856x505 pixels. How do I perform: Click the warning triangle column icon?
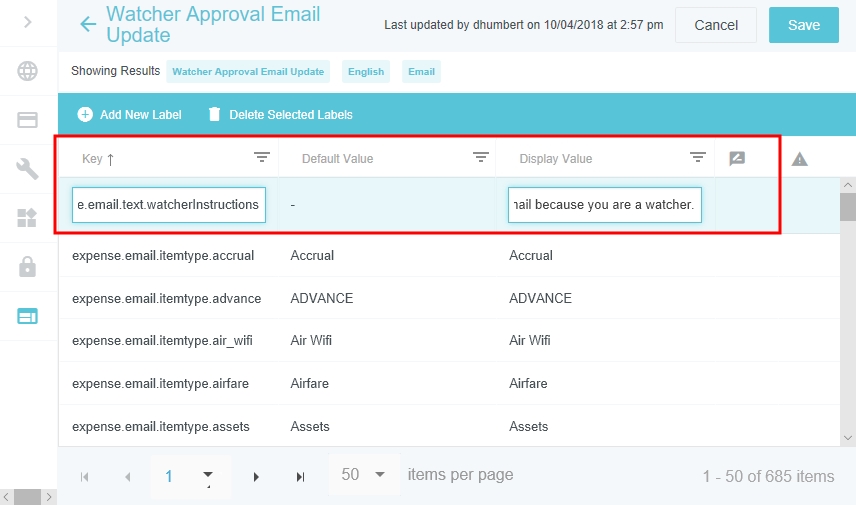[x=799, y=159]
